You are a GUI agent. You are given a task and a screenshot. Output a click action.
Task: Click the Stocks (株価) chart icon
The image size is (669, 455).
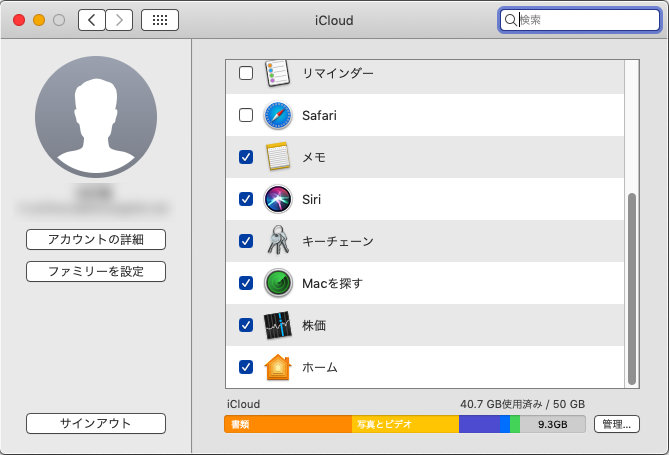278,325
